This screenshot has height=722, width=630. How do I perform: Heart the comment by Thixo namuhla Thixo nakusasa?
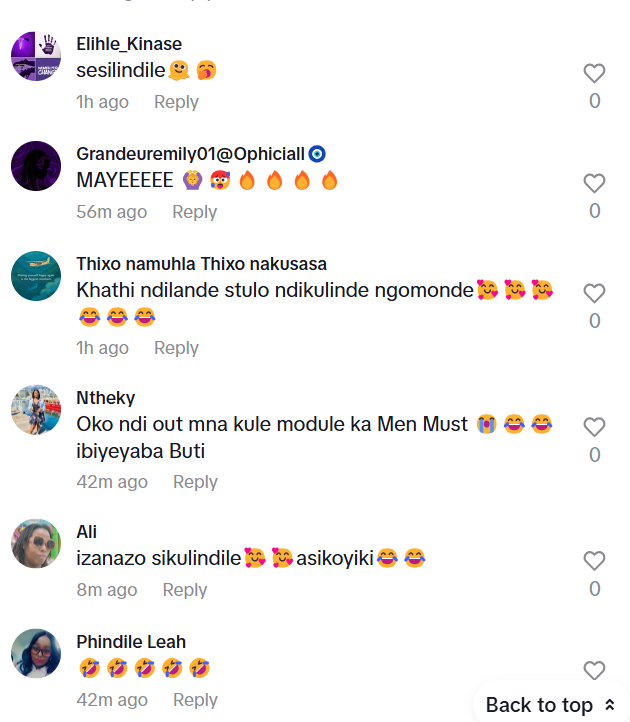point(594,293)
